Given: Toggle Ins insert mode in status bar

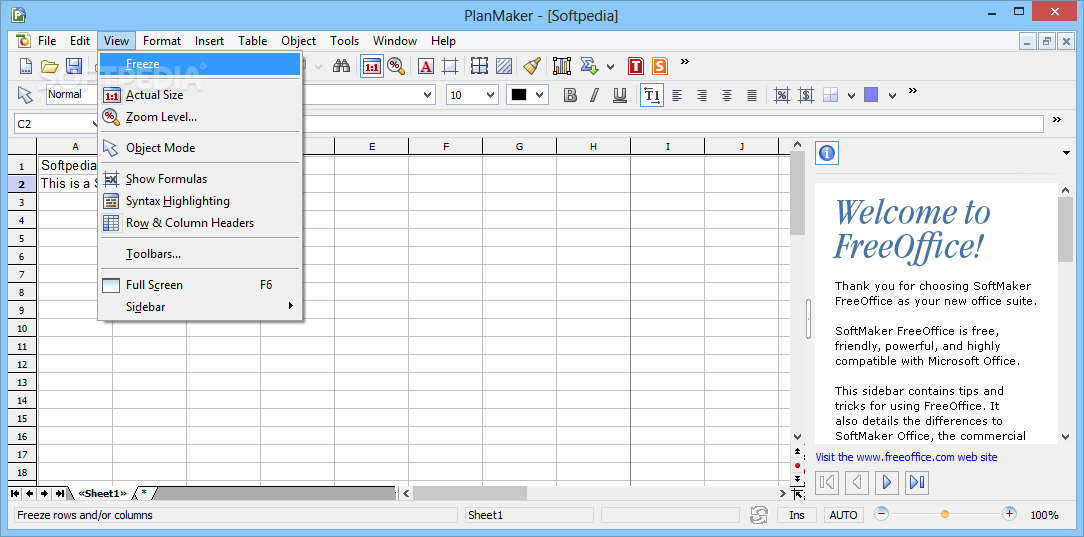Looking at the screenshot, I should tap(796, 515).
